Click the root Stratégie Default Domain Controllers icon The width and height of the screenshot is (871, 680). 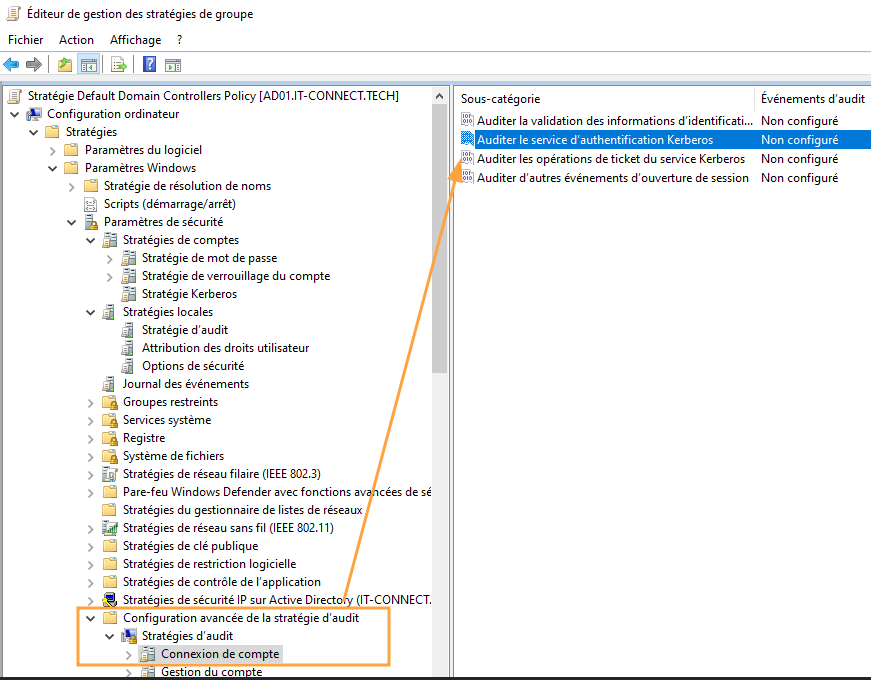[x=15, y=96]
